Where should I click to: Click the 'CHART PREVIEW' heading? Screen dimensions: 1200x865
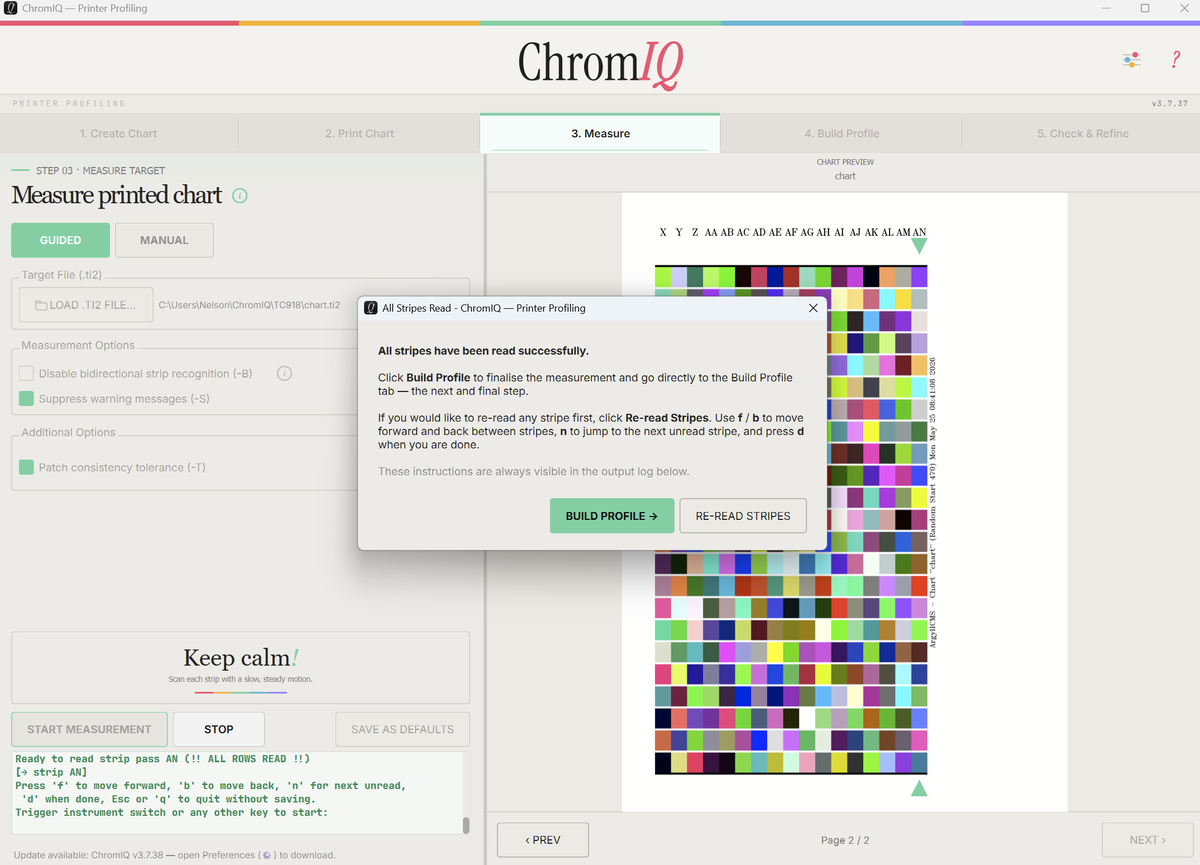tap(845, 162)
